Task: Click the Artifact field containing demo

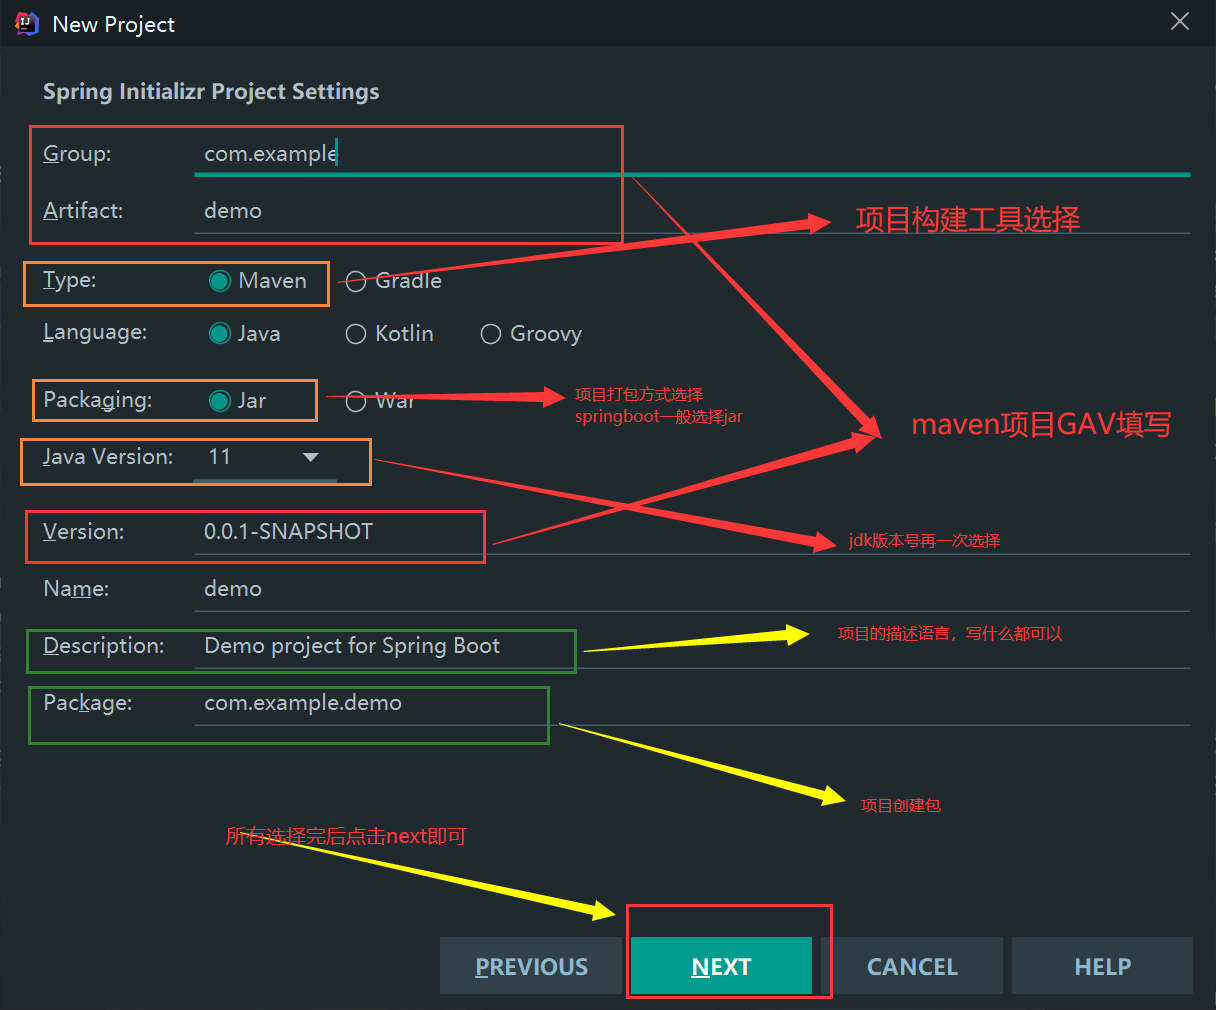Action: [692, 211]
